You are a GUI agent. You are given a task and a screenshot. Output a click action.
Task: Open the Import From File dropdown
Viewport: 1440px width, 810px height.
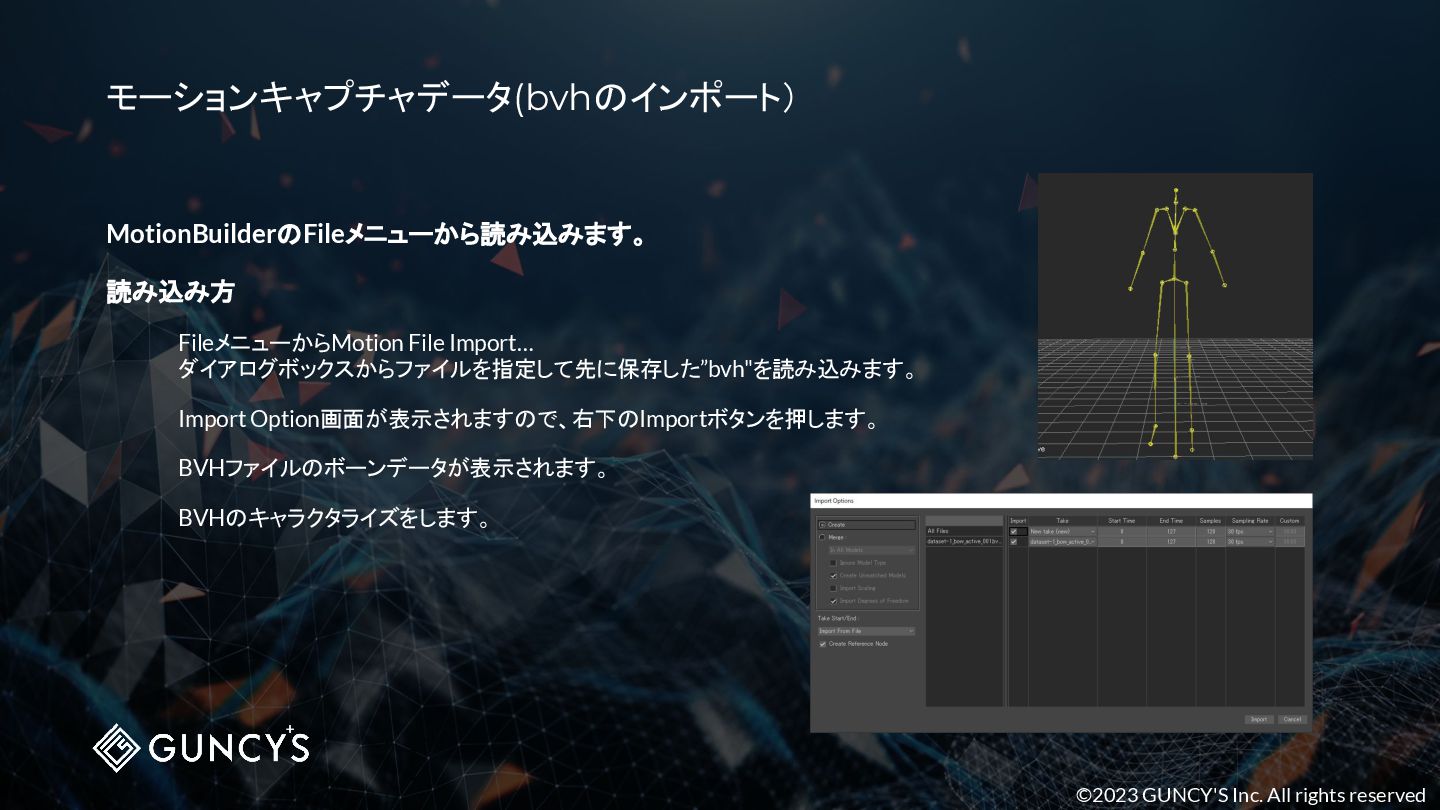pos(866,631)
